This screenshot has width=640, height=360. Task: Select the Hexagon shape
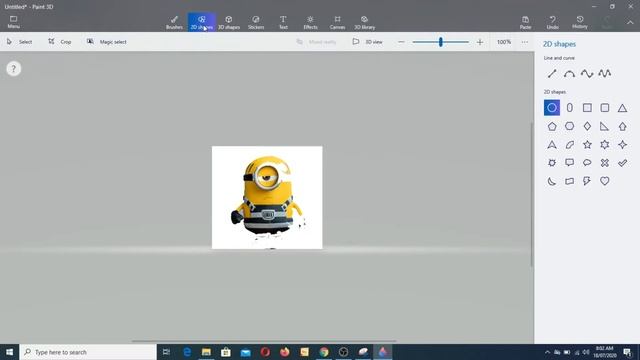pyautogui.click(x=569, y=126)
